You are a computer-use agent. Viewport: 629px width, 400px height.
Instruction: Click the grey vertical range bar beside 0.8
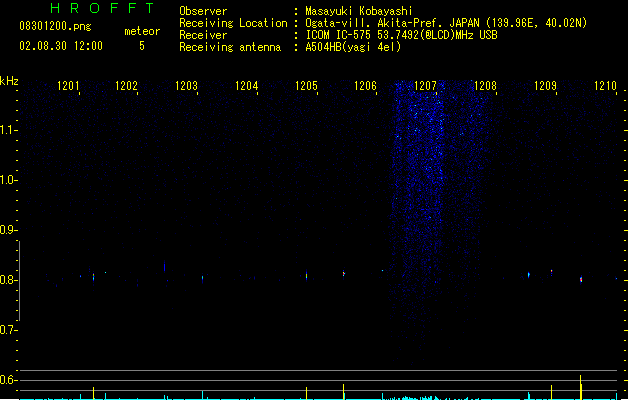(x=19, y=281)
